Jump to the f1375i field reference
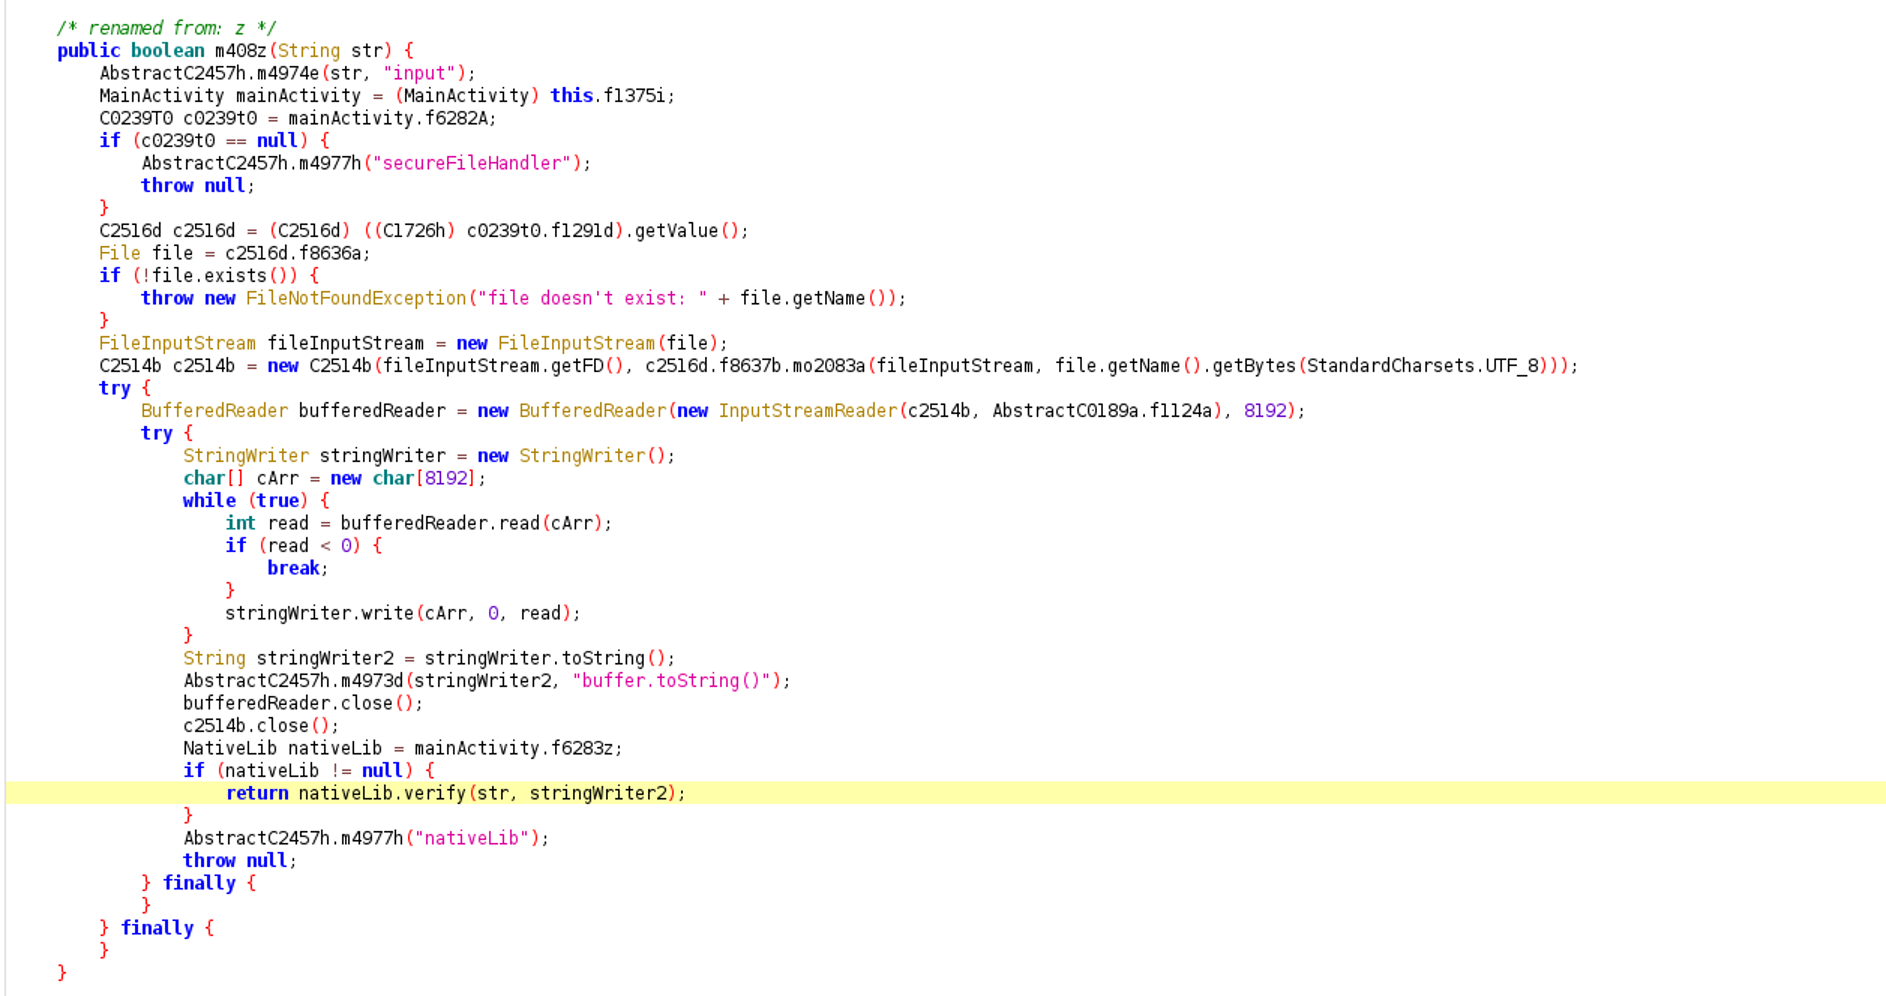Image resolution: width=1886 pixels, height=996 pixels. (x=638, y=96)
